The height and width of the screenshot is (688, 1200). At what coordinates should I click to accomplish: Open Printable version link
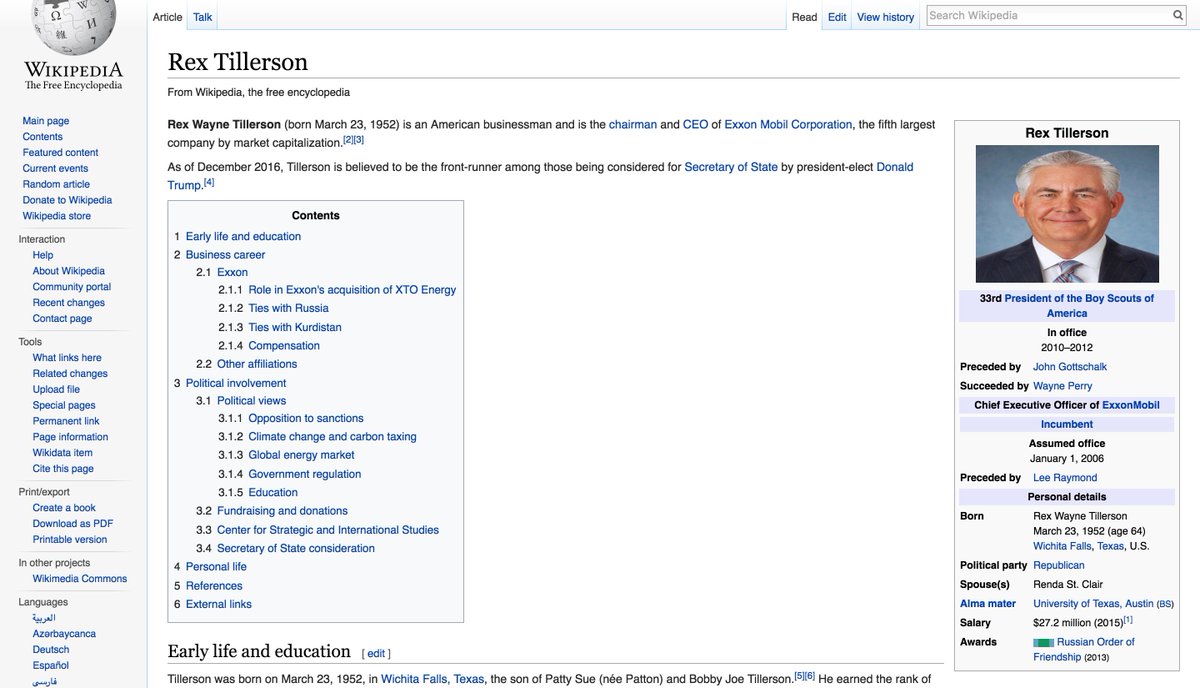70,540
